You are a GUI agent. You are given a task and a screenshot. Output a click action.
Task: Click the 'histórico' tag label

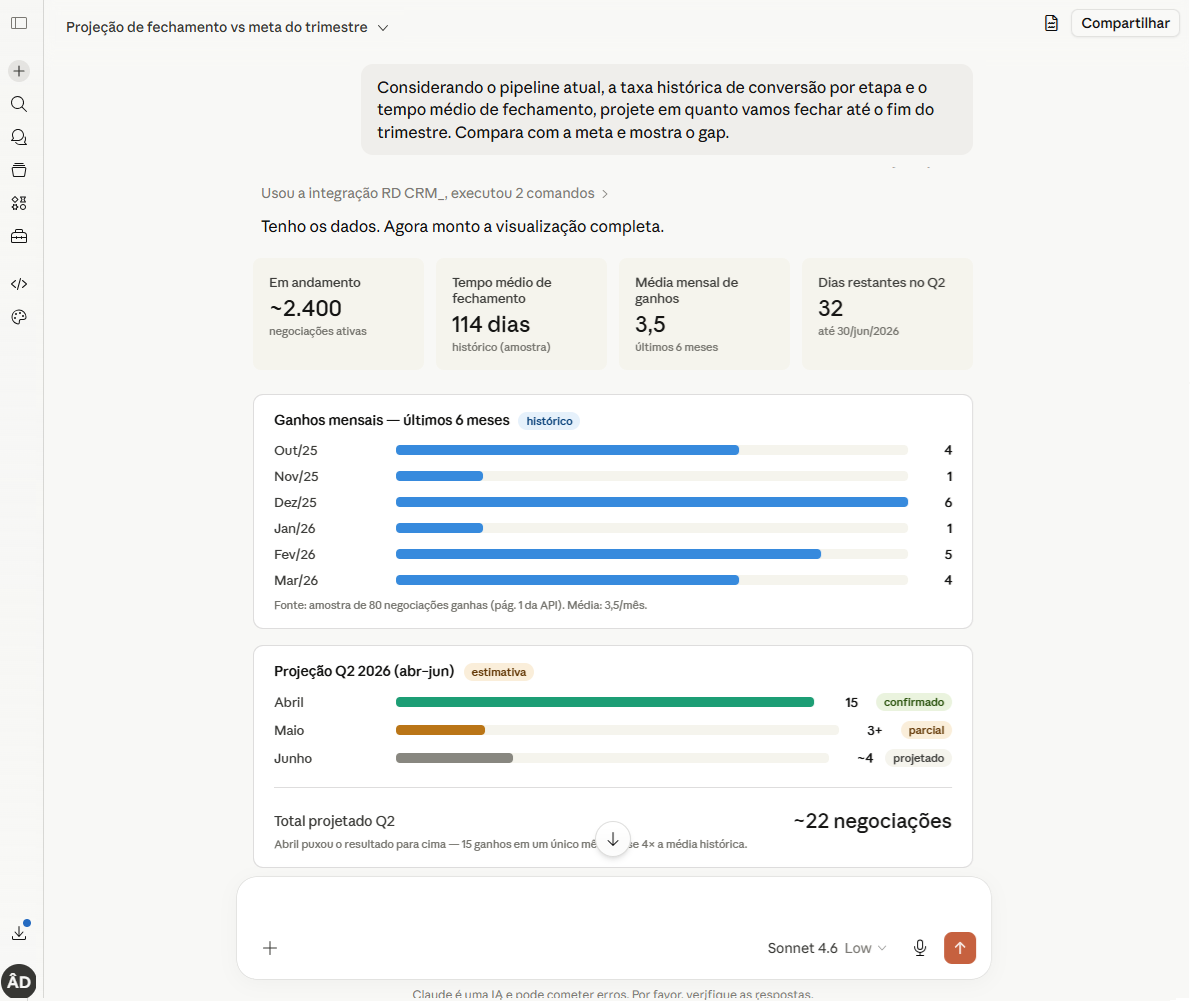point(549,421)
